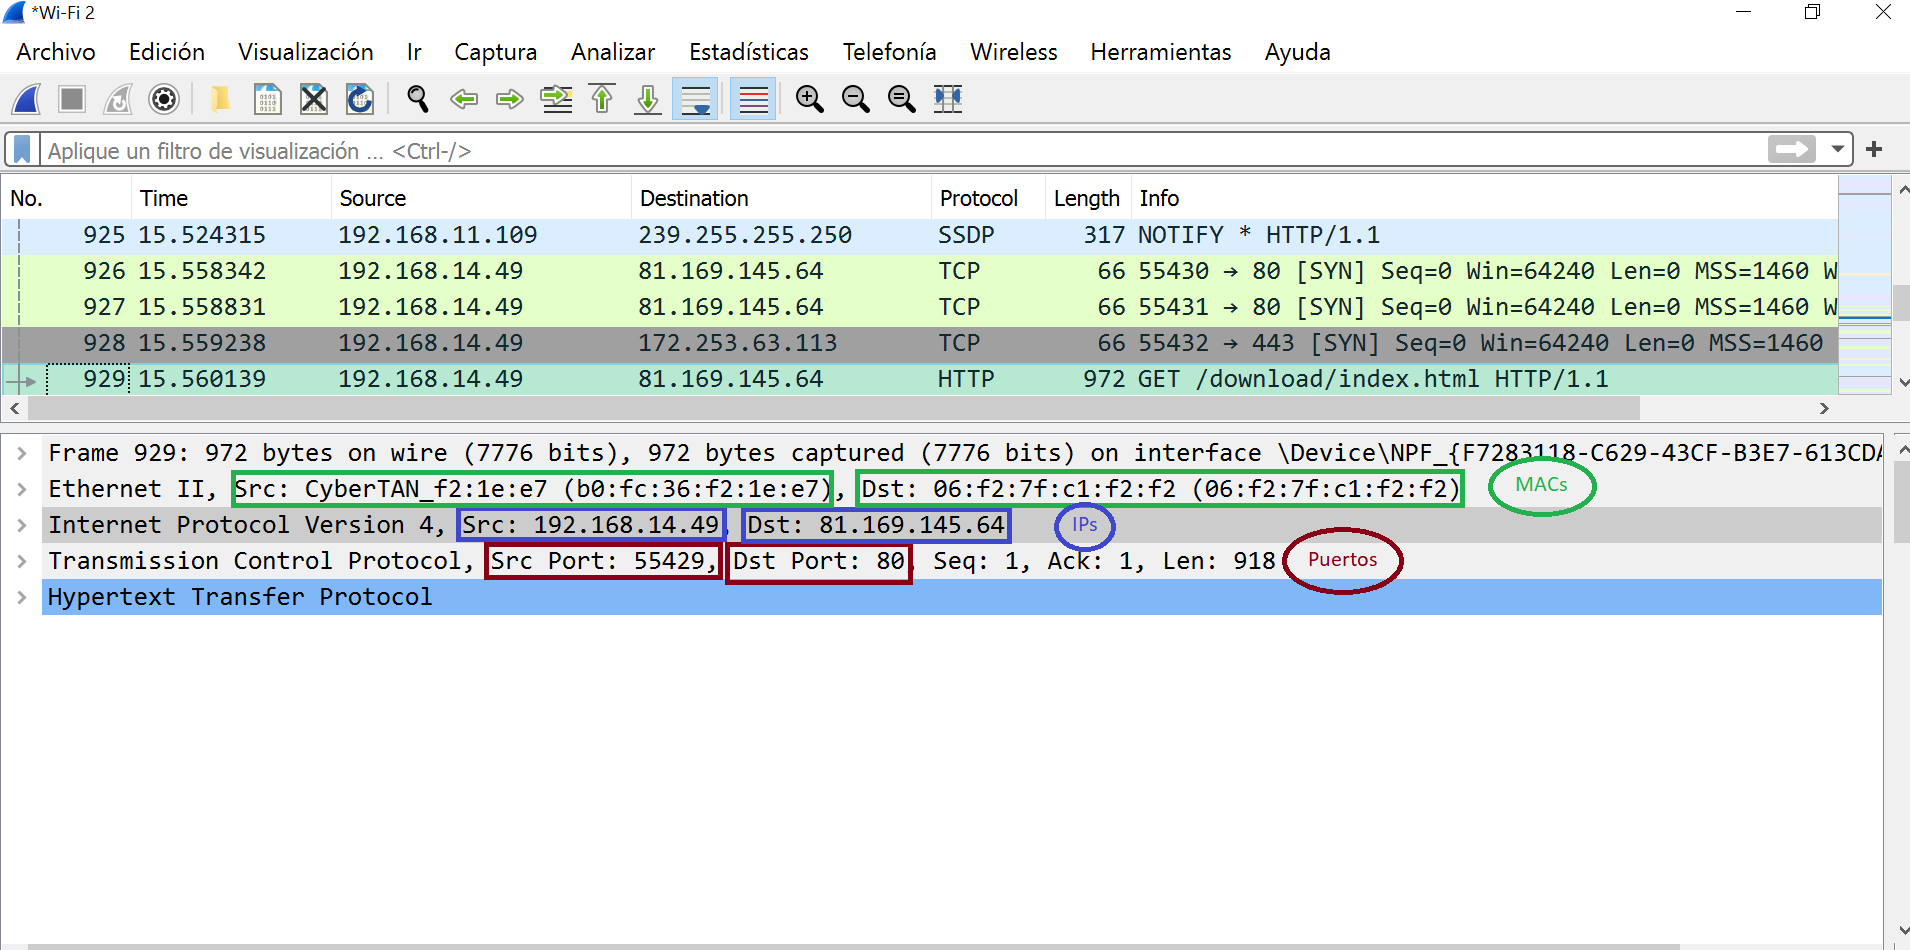This screenshot has height=950, width=1910.
Task: Sort packets by Info column header
Action: coord(1484,198)
